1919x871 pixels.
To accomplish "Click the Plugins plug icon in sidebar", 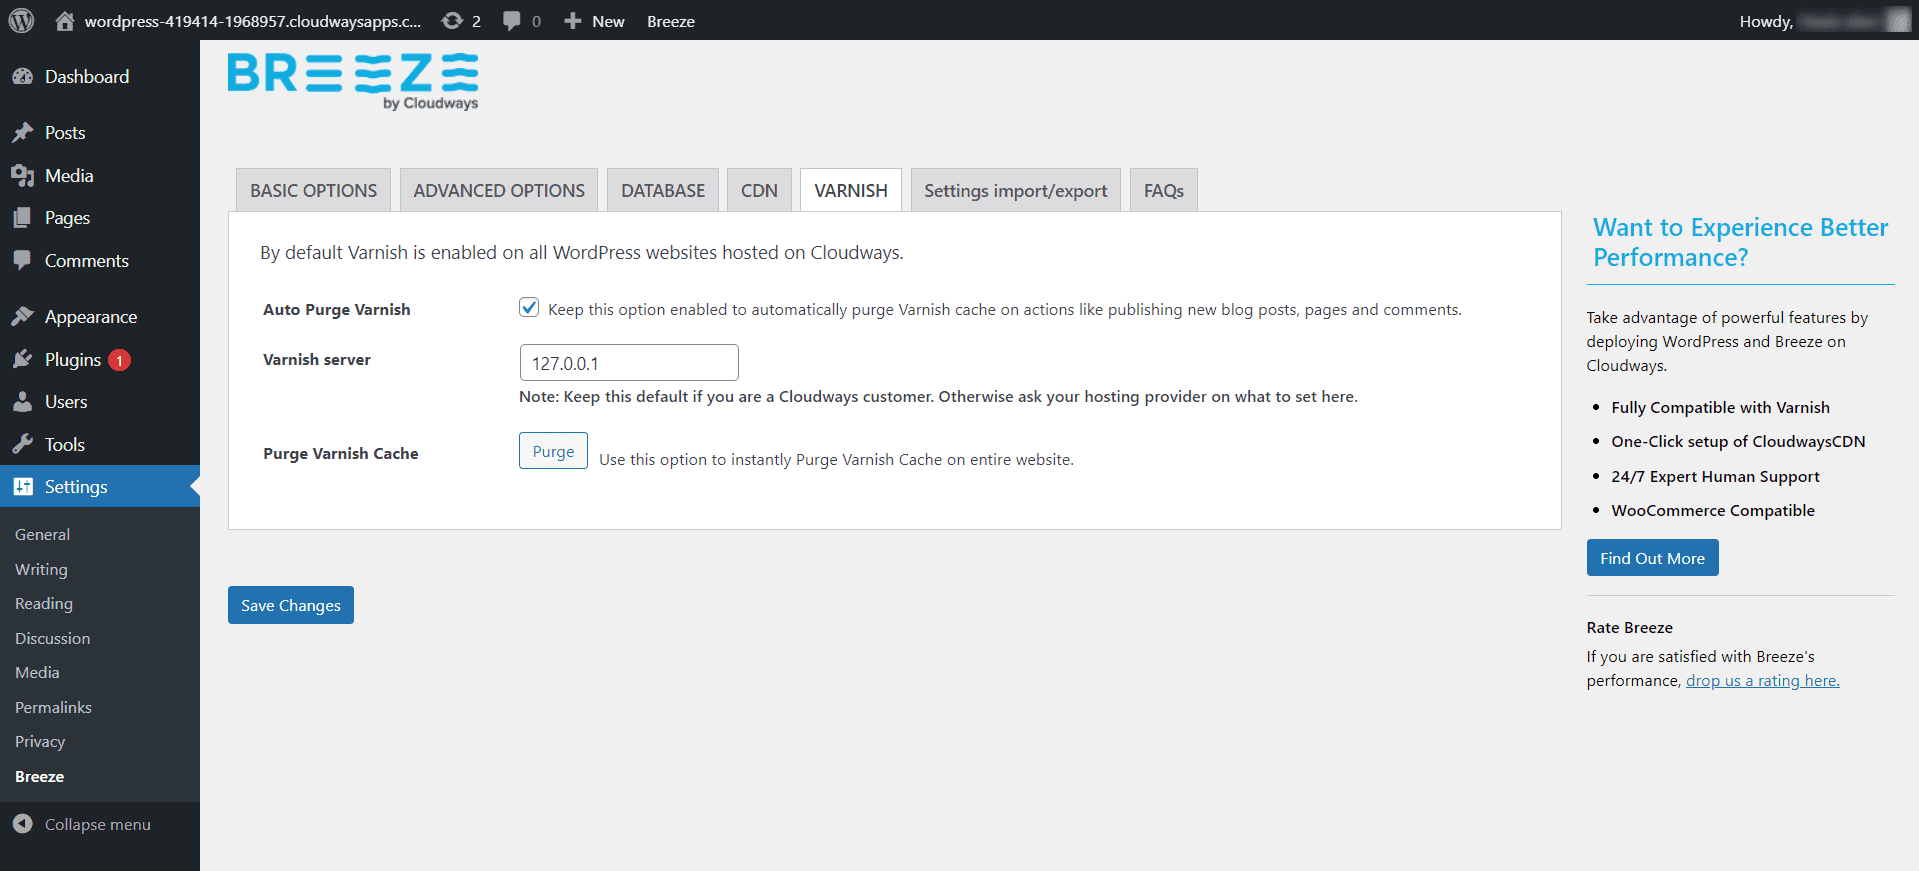I will (x=23, y=360).
